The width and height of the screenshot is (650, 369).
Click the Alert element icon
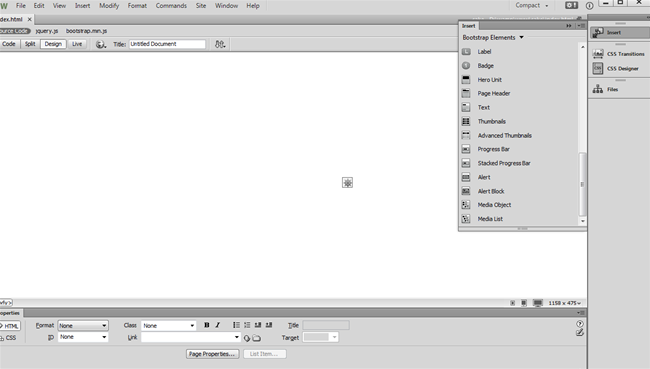(x=466, y=177)
